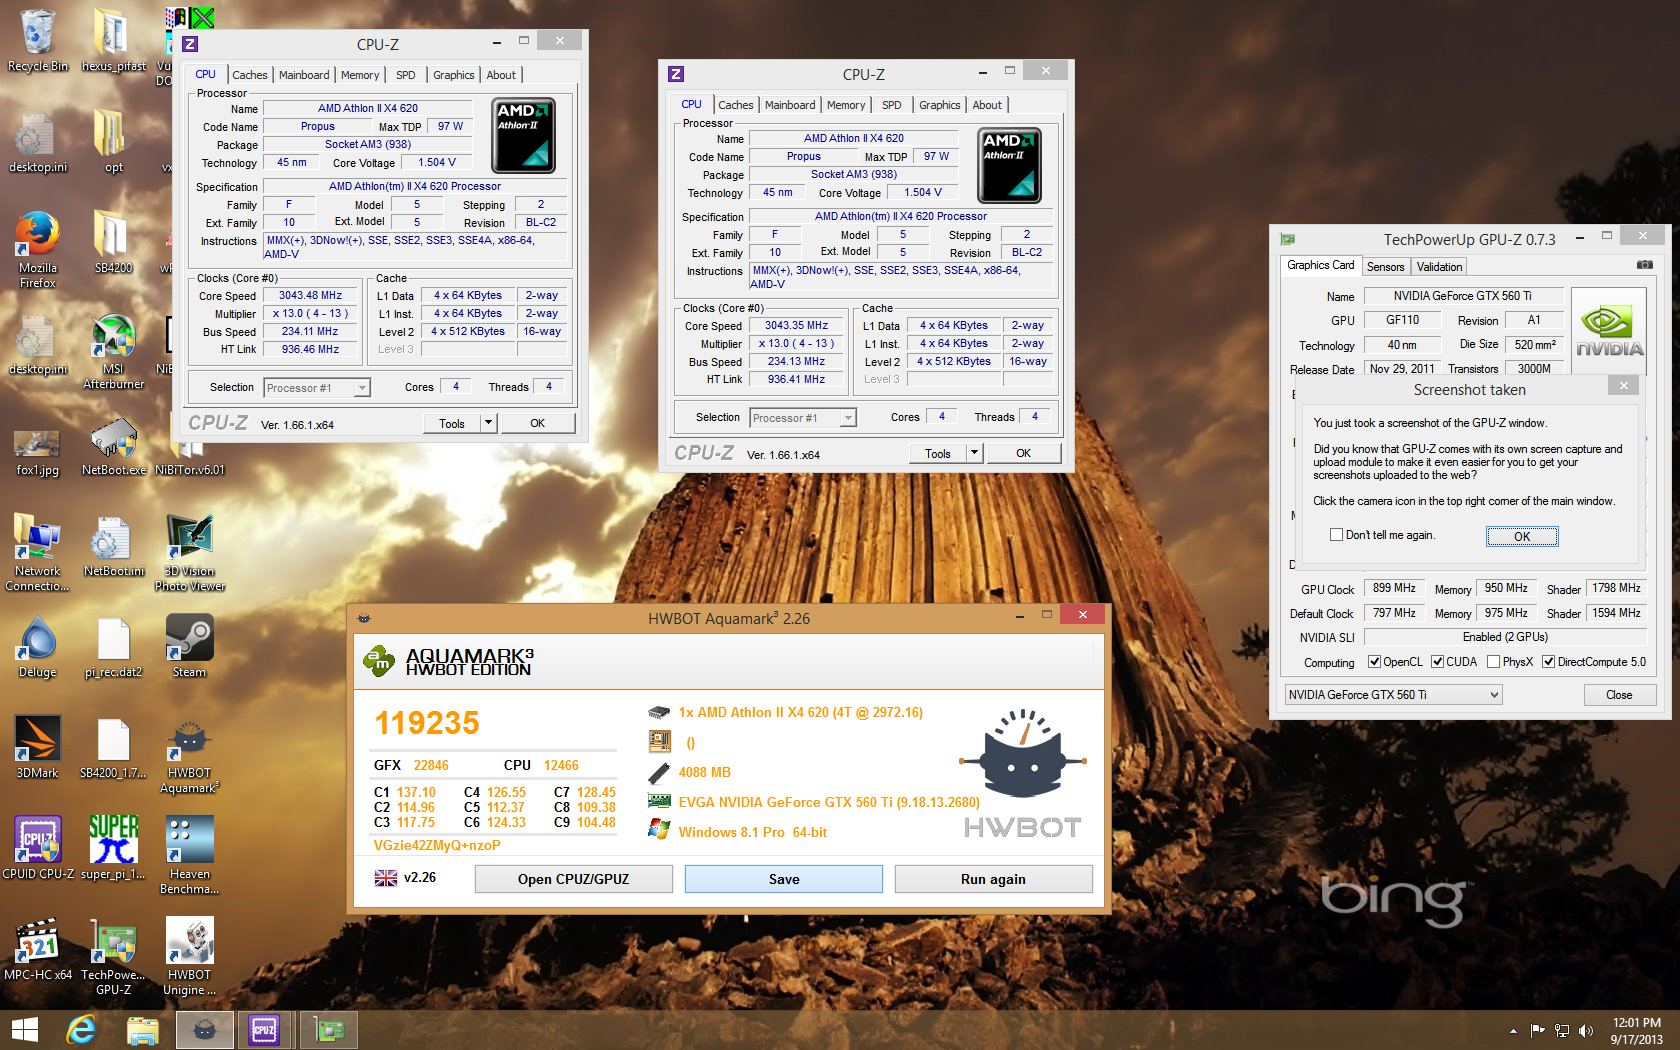Launch Heaven Benchmark desktop shortcut
The height and width of the screenshot is (1050, 1680).
pos(190,855)
